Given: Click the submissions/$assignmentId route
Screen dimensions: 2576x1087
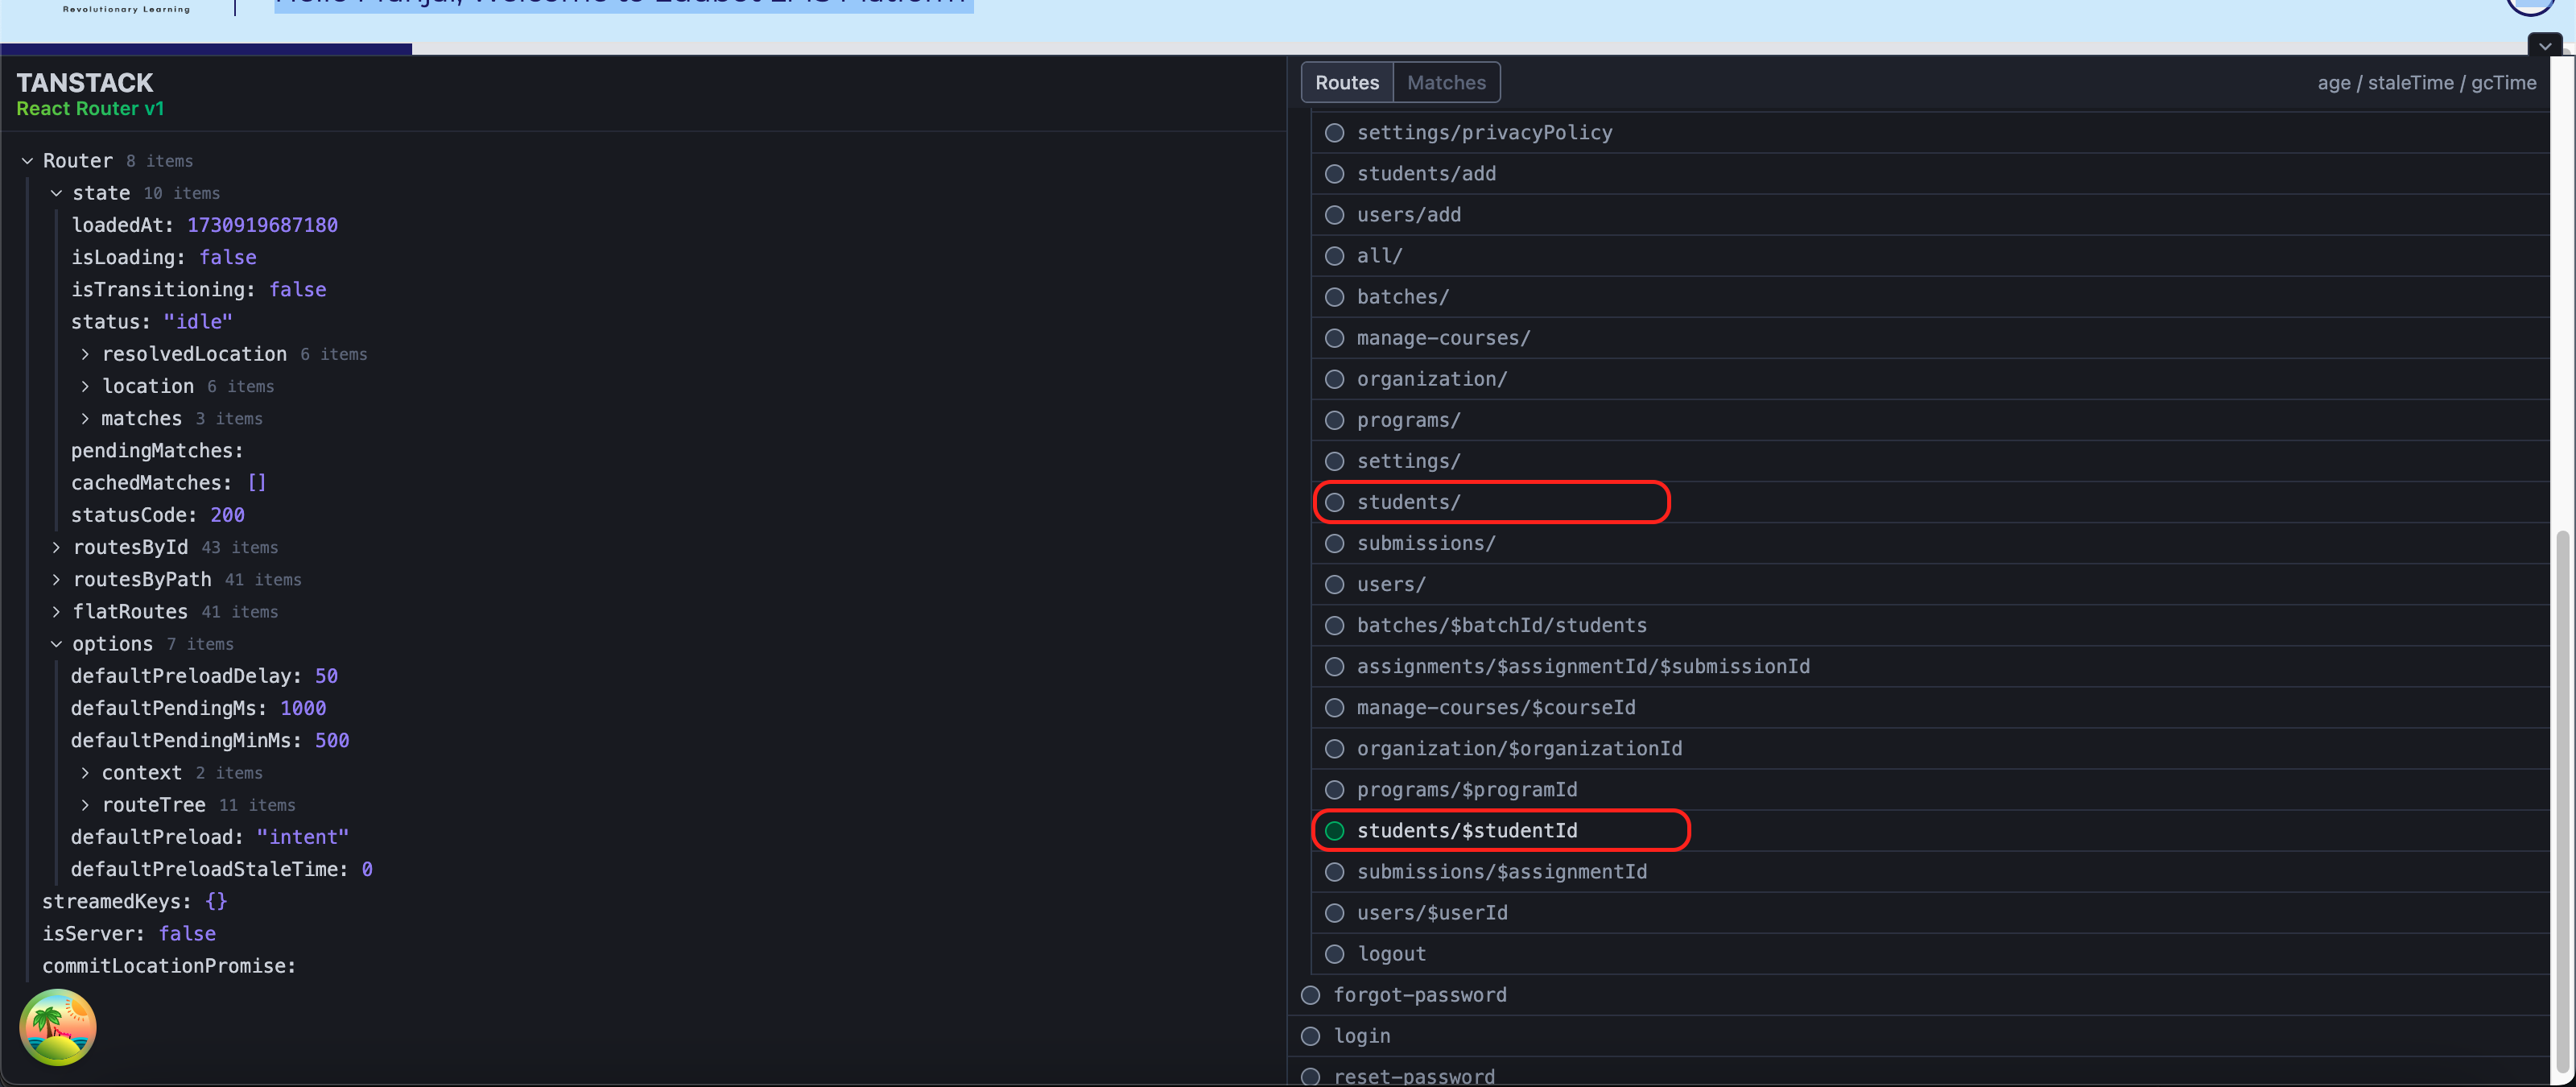Looking at the screenshot, I should pos(1930,871).
